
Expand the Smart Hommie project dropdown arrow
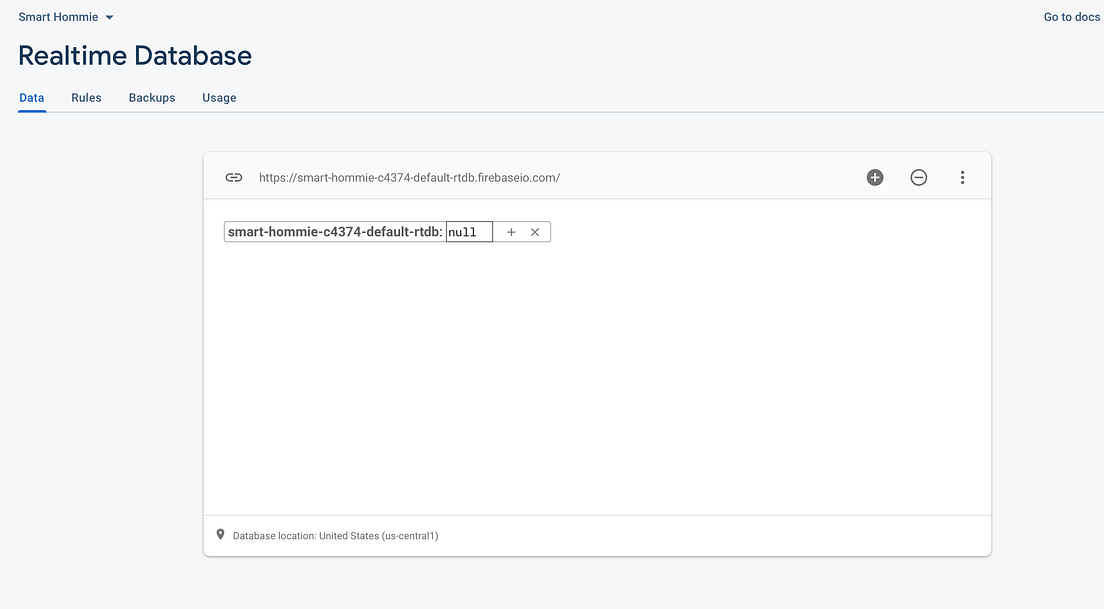tap(109, 16)
